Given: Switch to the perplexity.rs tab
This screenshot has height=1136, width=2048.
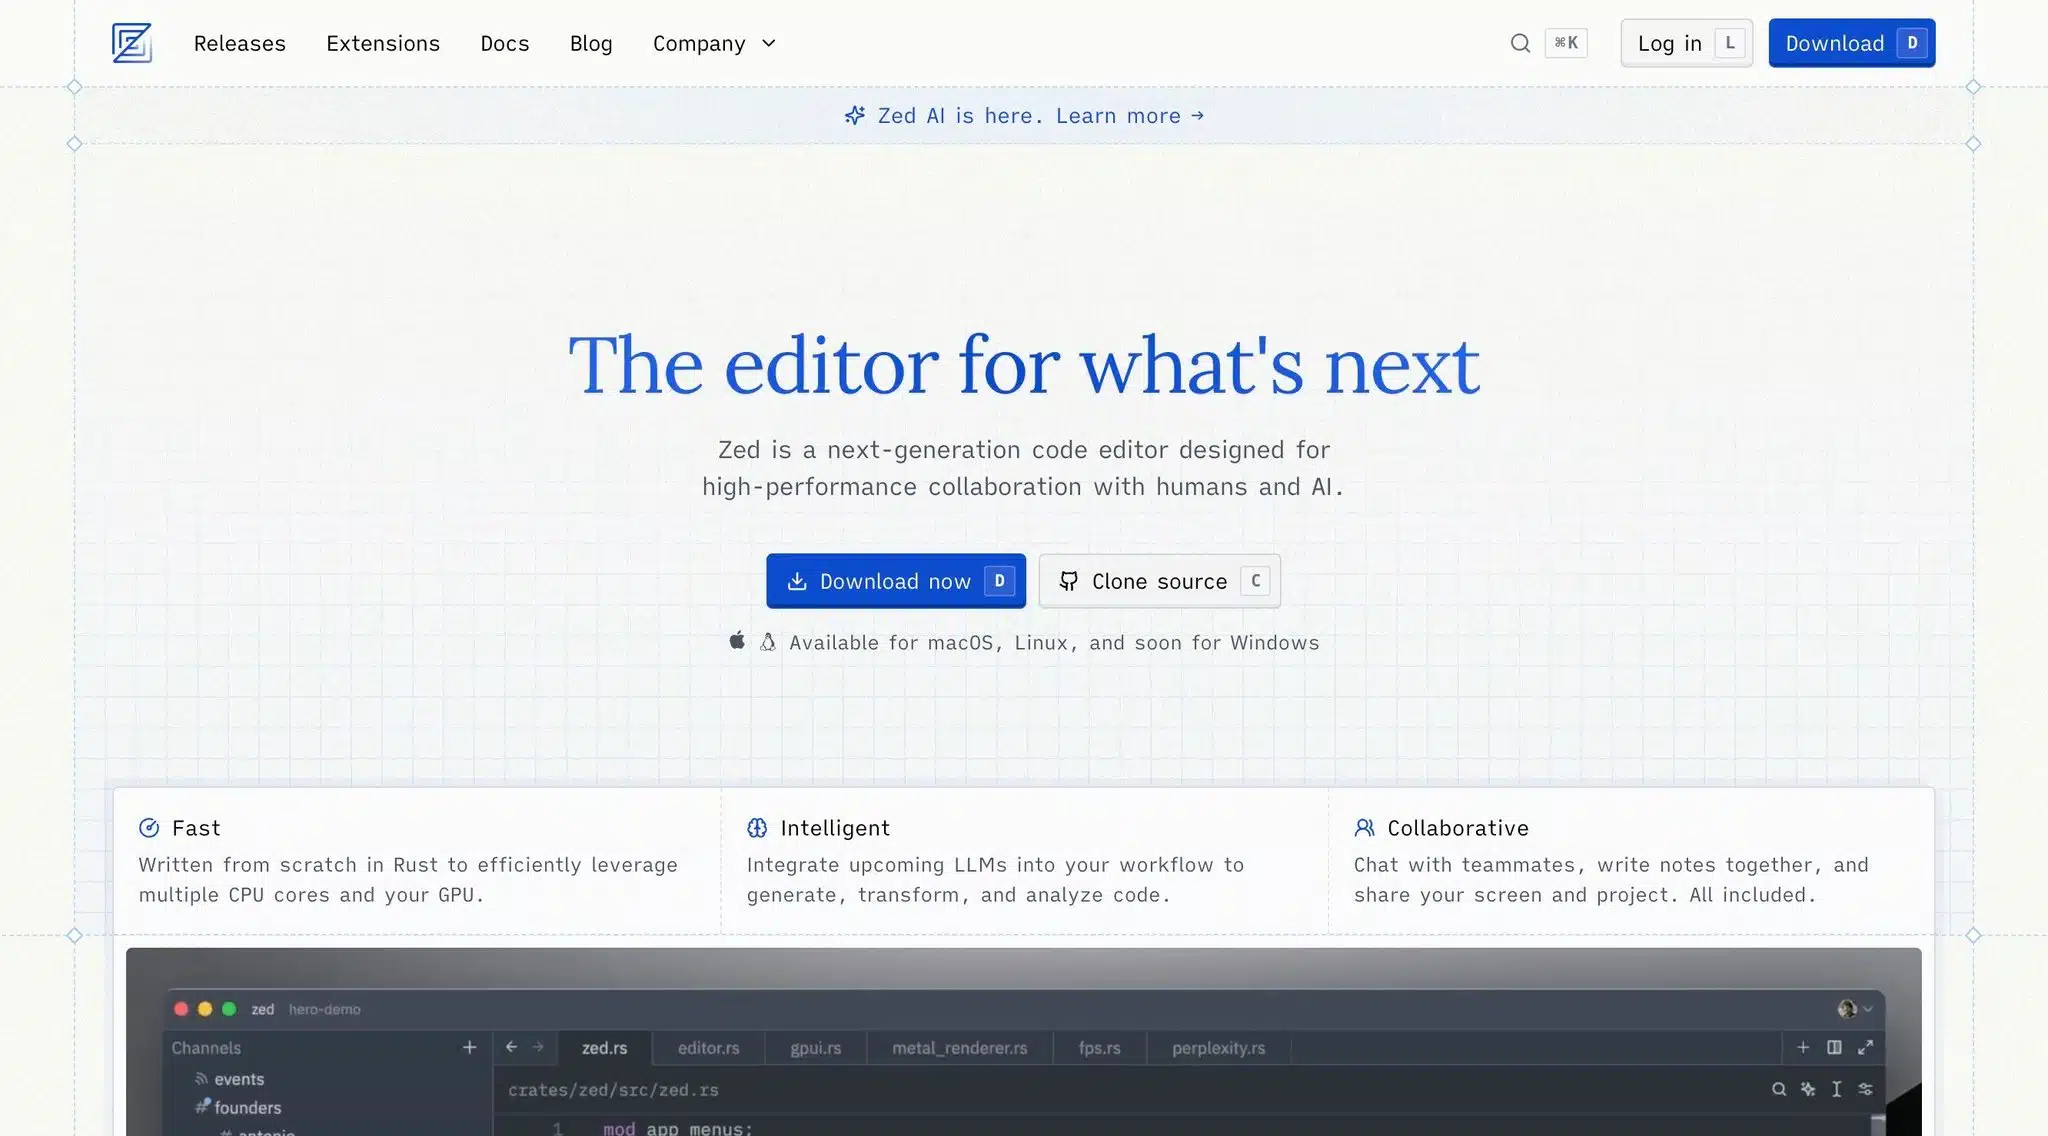Looking at the screenshot, I should click(x=1218, y=1048).
